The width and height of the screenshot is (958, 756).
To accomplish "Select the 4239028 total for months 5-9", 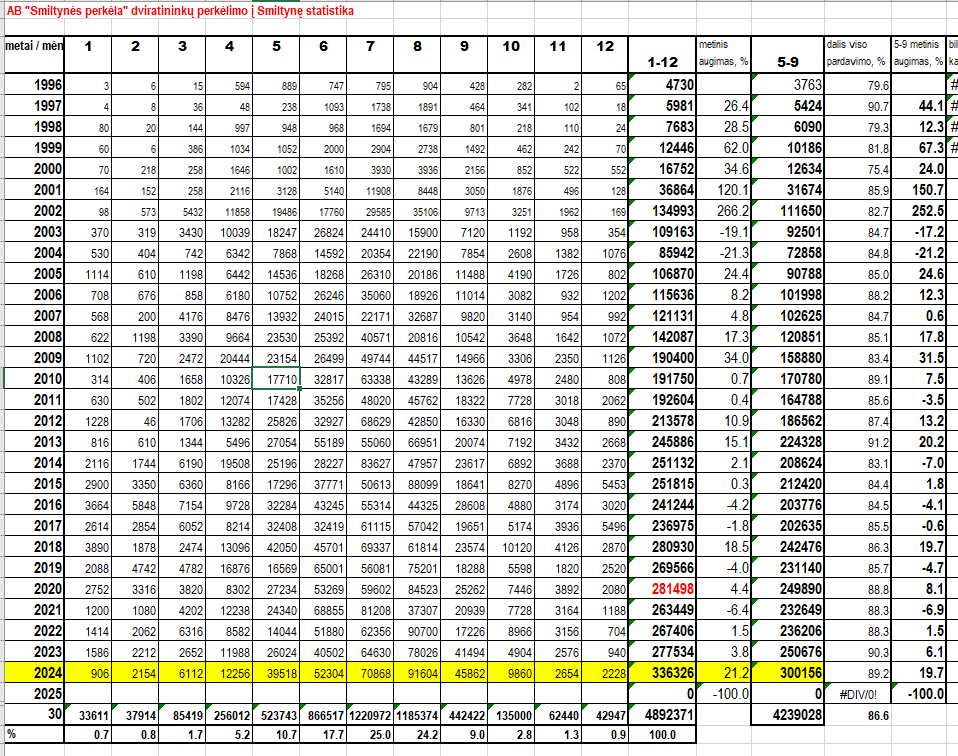I will 786,715.
